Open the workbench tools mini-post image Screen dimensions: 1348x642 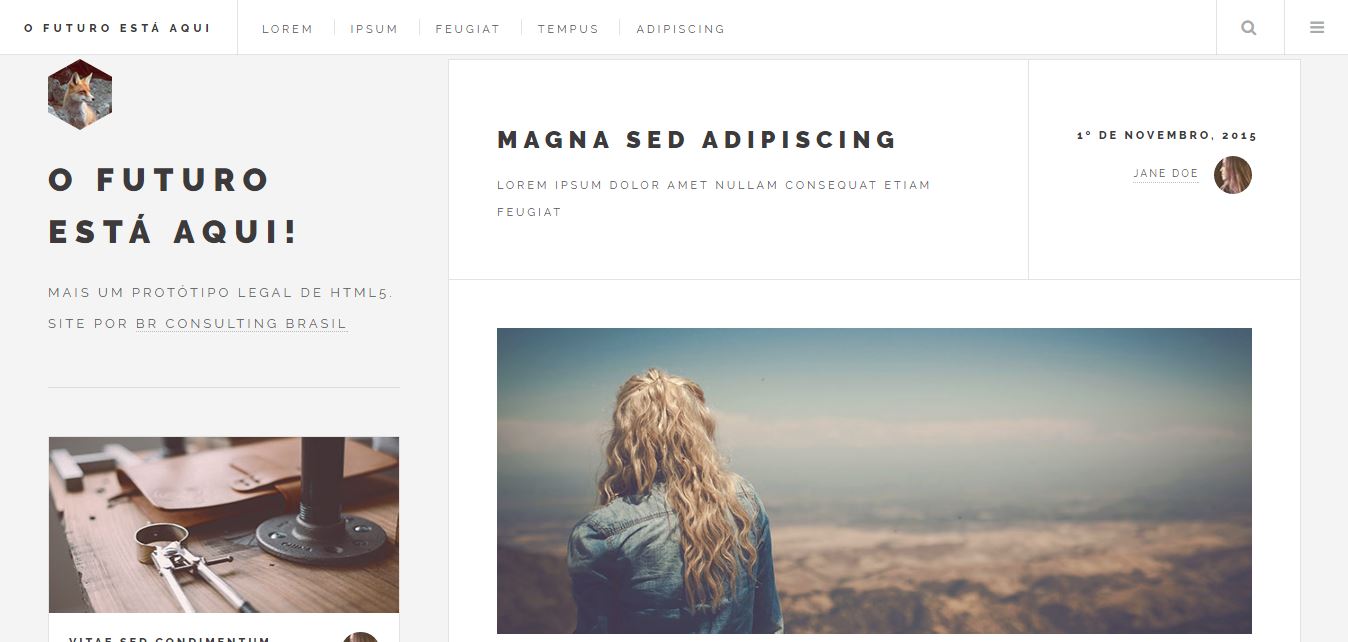click(224, 525)
